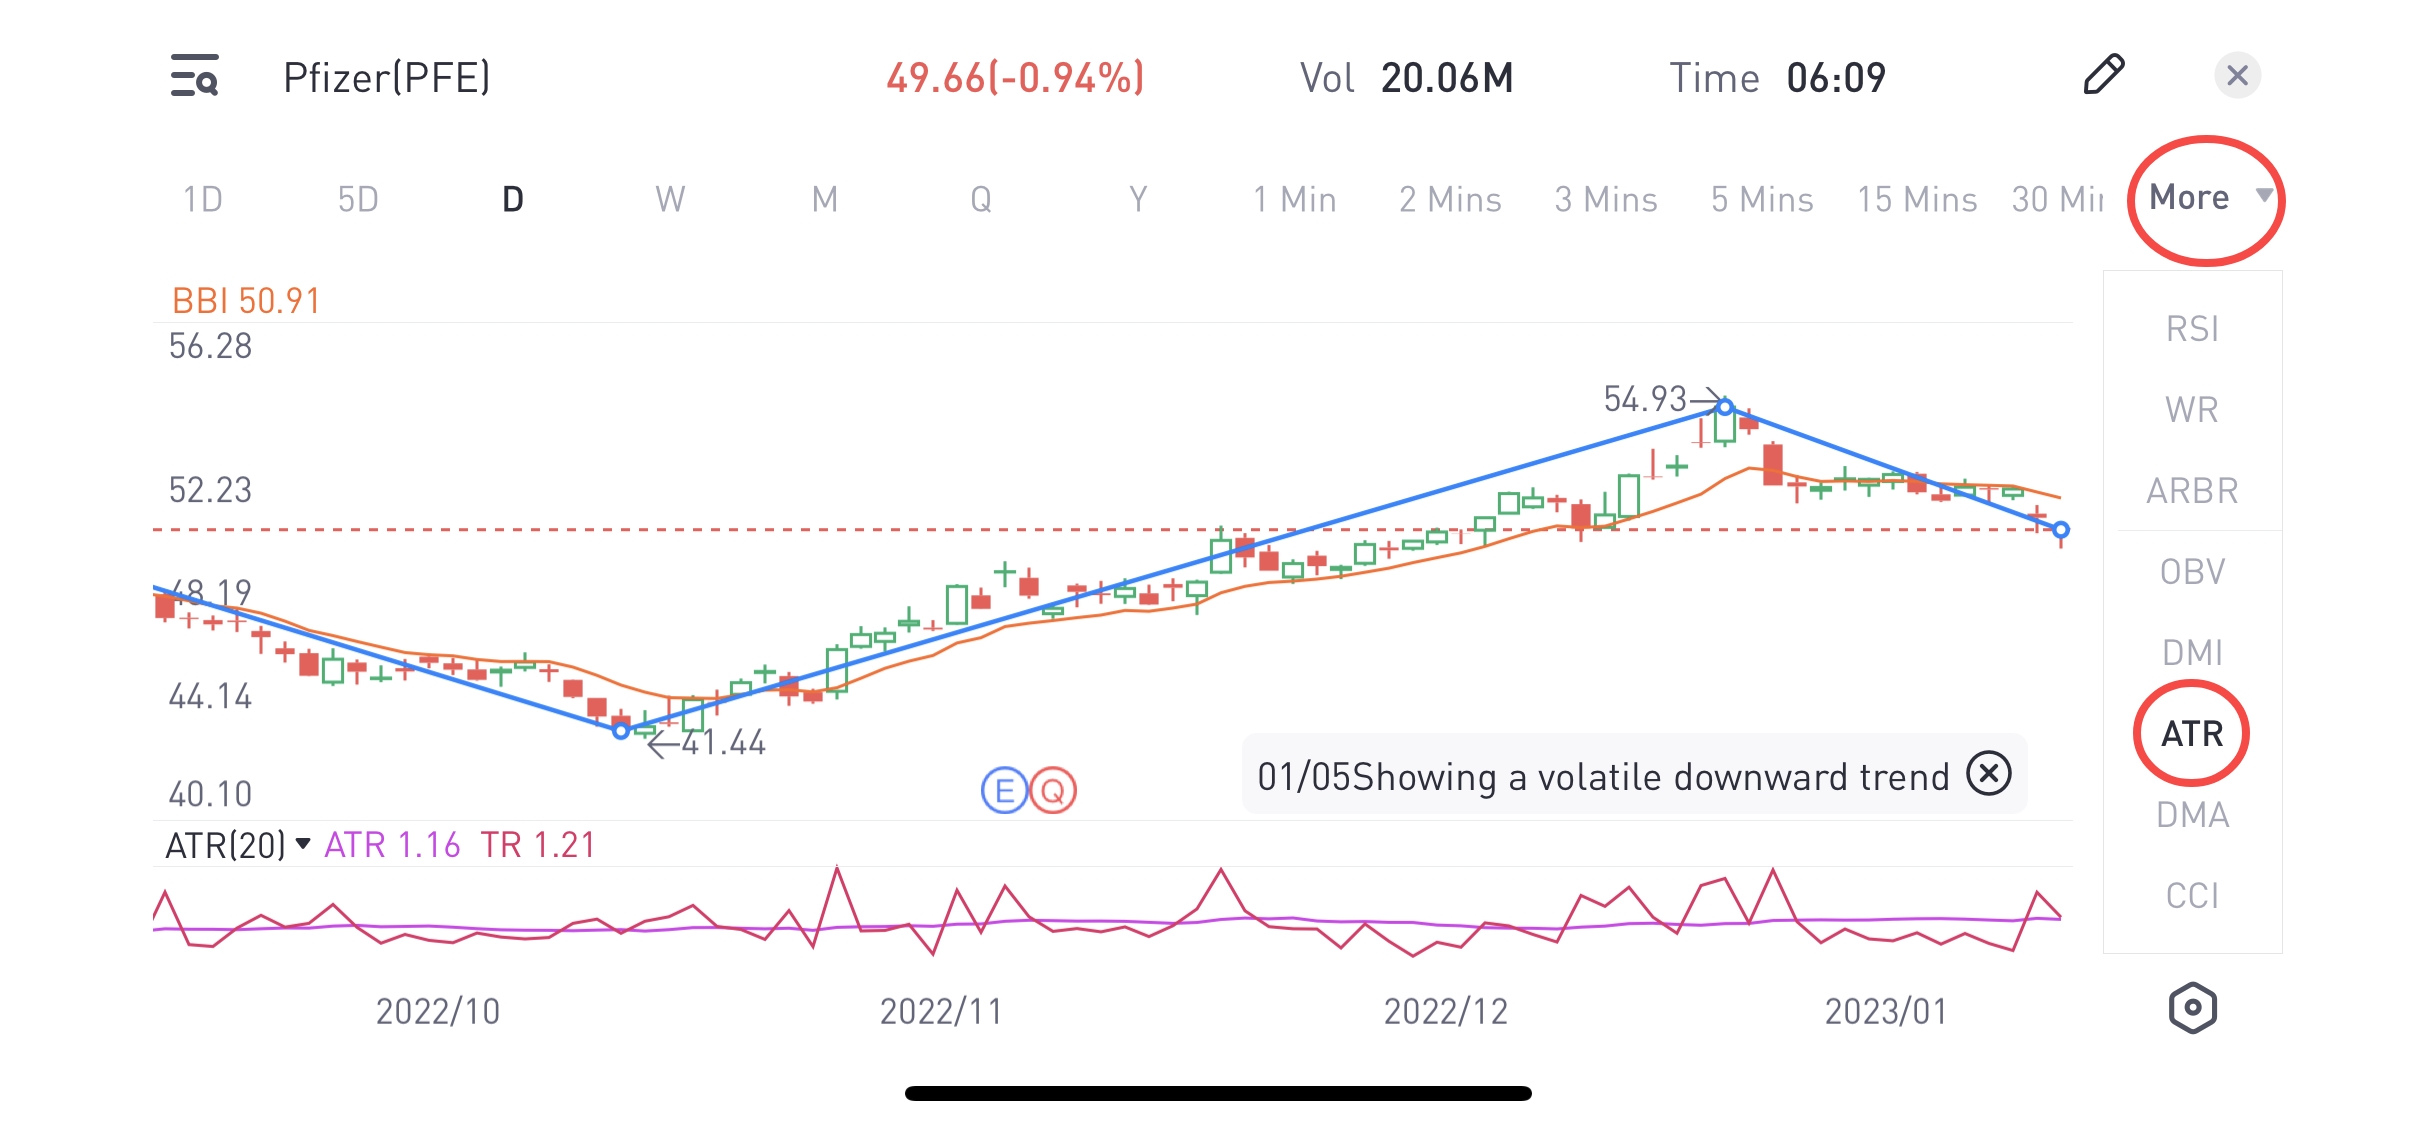Select the 15 Mins interval

(1917, 200)
